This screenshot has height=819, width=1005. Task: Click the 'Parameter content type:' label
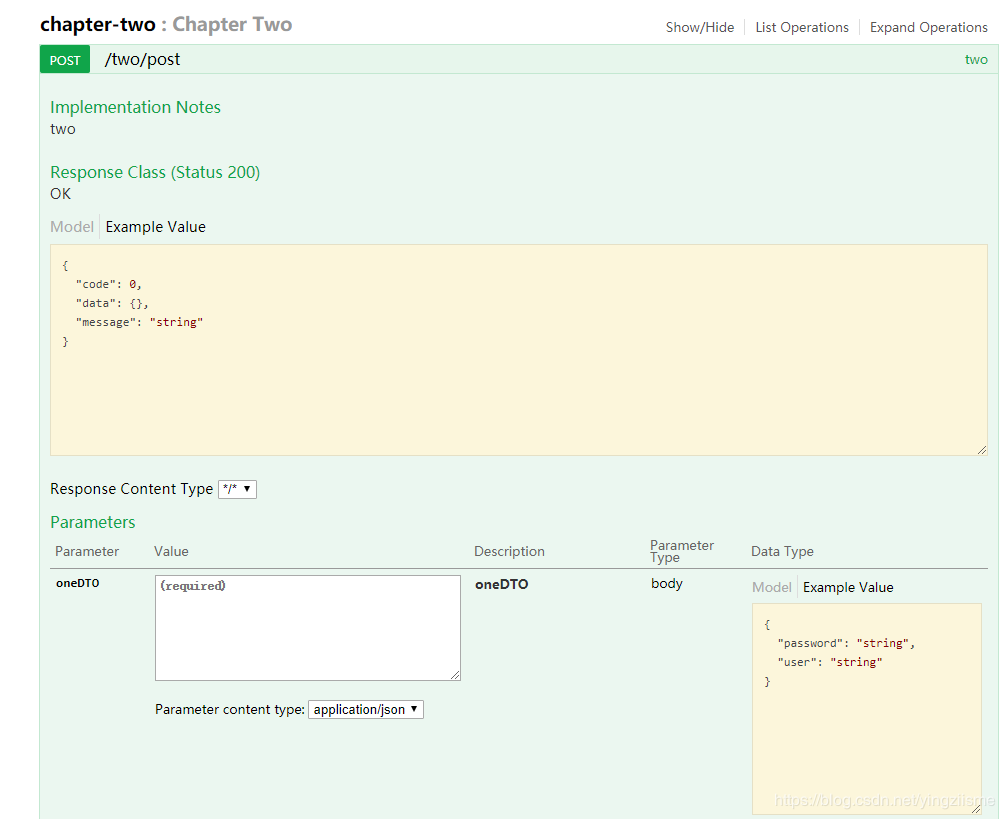click(x=229, y=709)
